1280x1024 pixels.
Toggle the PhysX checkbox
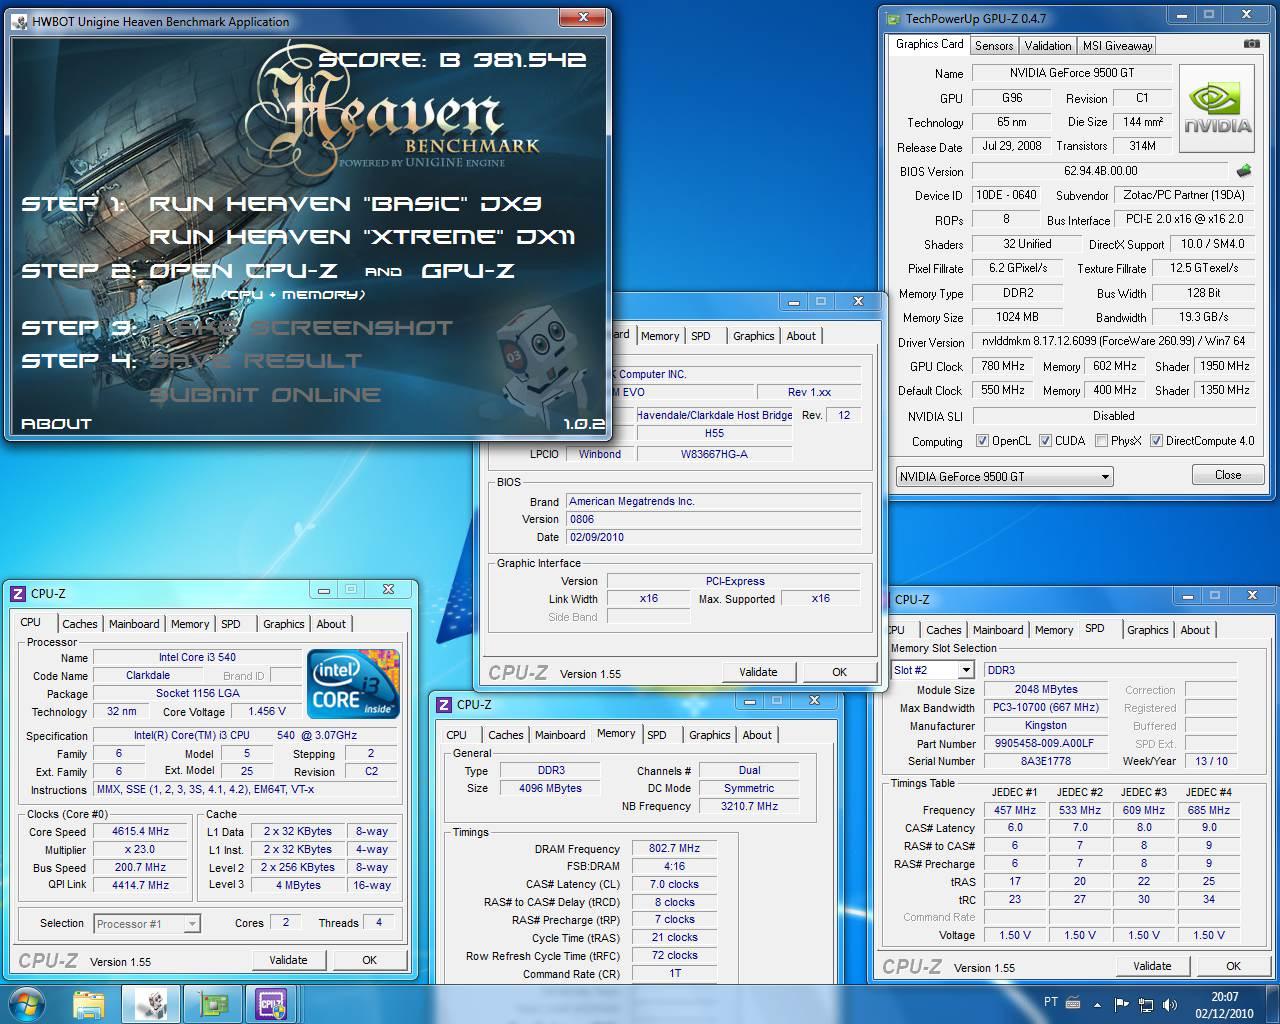pyautogui.click(x=1101, y=441)
